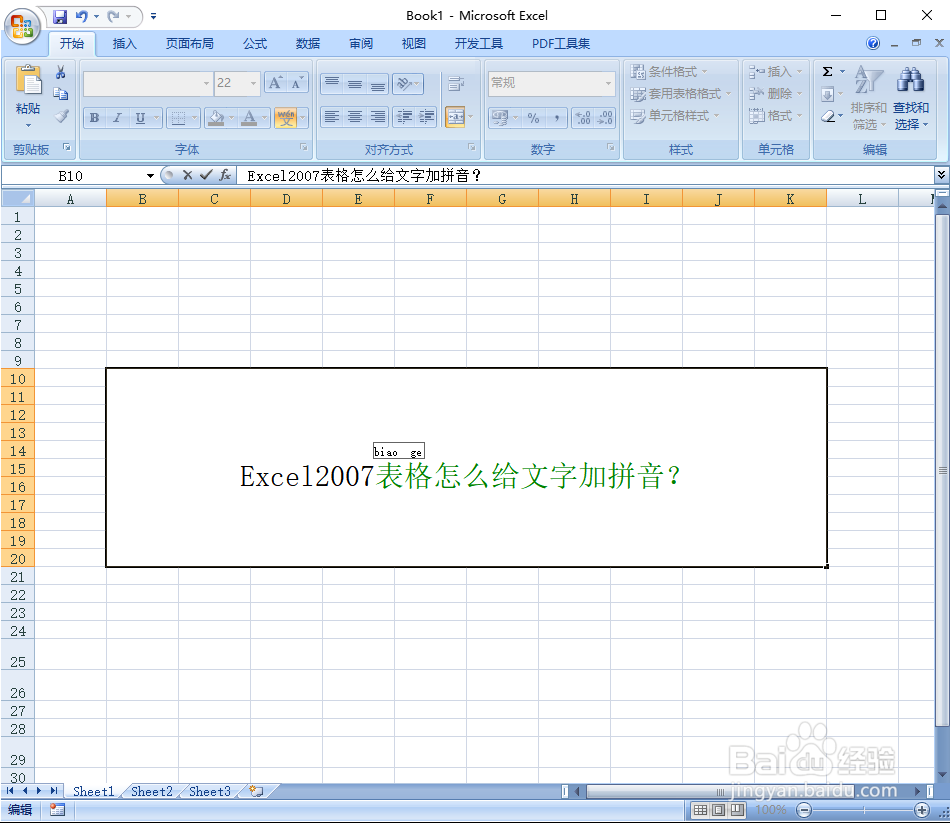The width and height of the screenshot is (950, 823).
Task: Zoom in with the plus button
Action: pyautogui.click(x=922, y=810)
